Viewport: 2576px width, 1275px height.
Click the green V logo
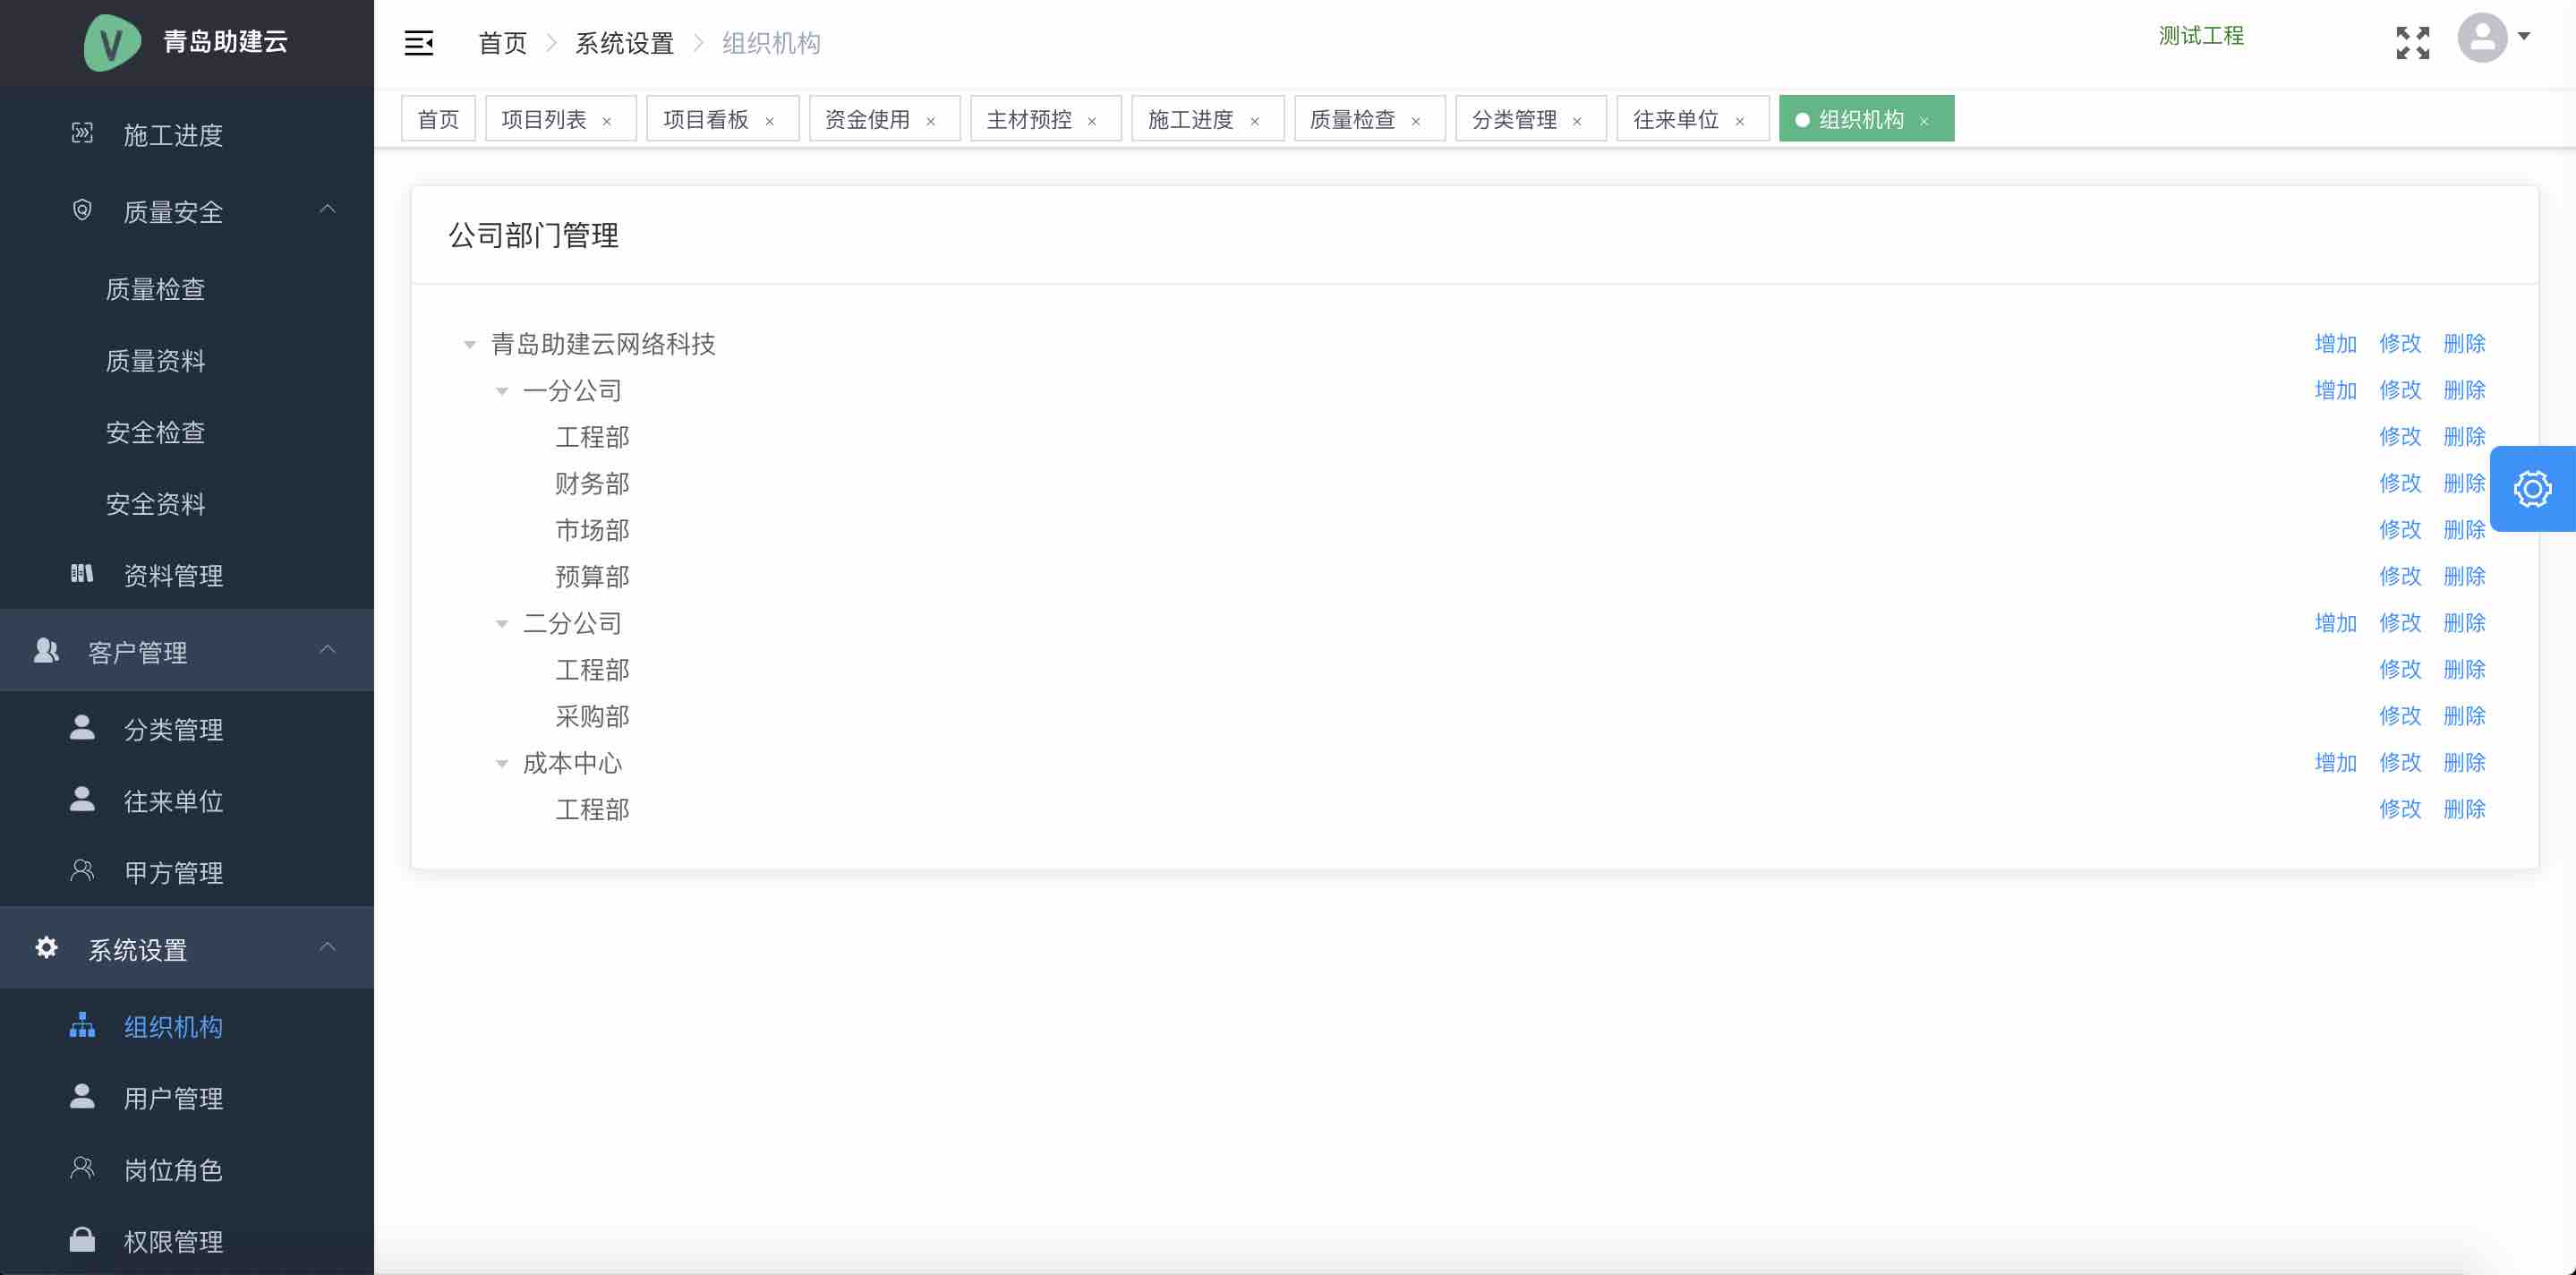tap(111, 43)
